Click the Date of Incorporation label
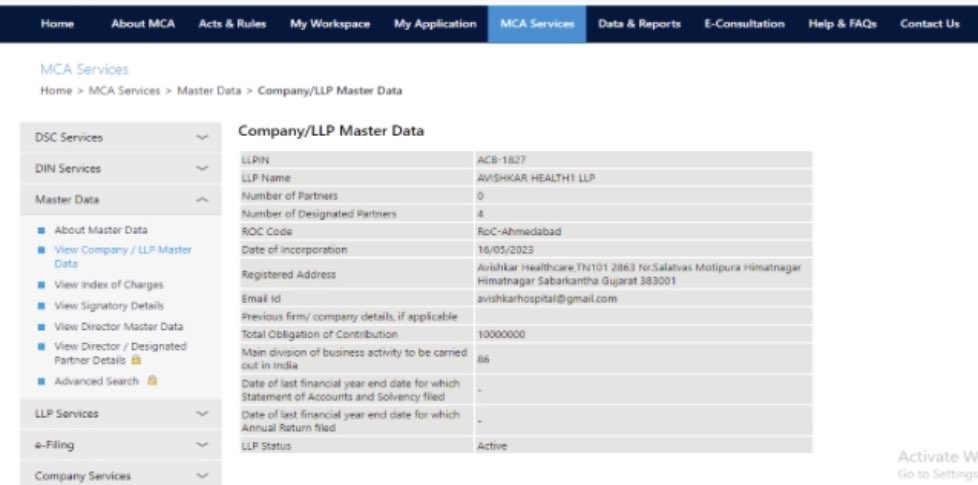 (294, 249)
